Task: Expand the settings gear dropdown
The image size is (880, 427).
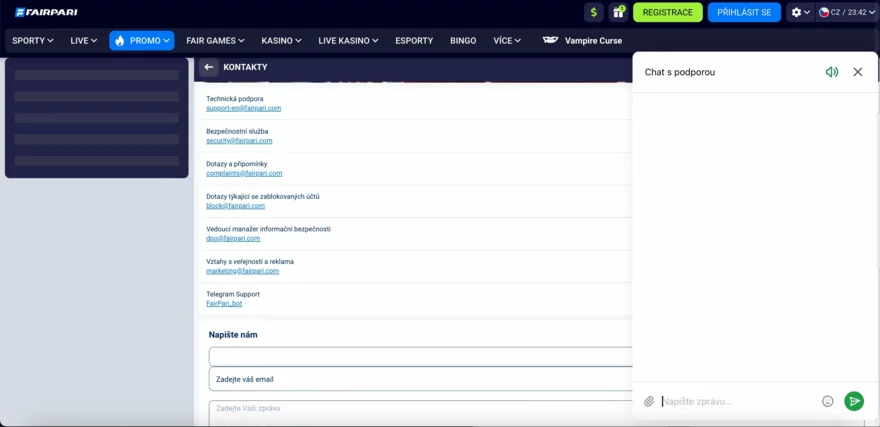Action: 800,12
